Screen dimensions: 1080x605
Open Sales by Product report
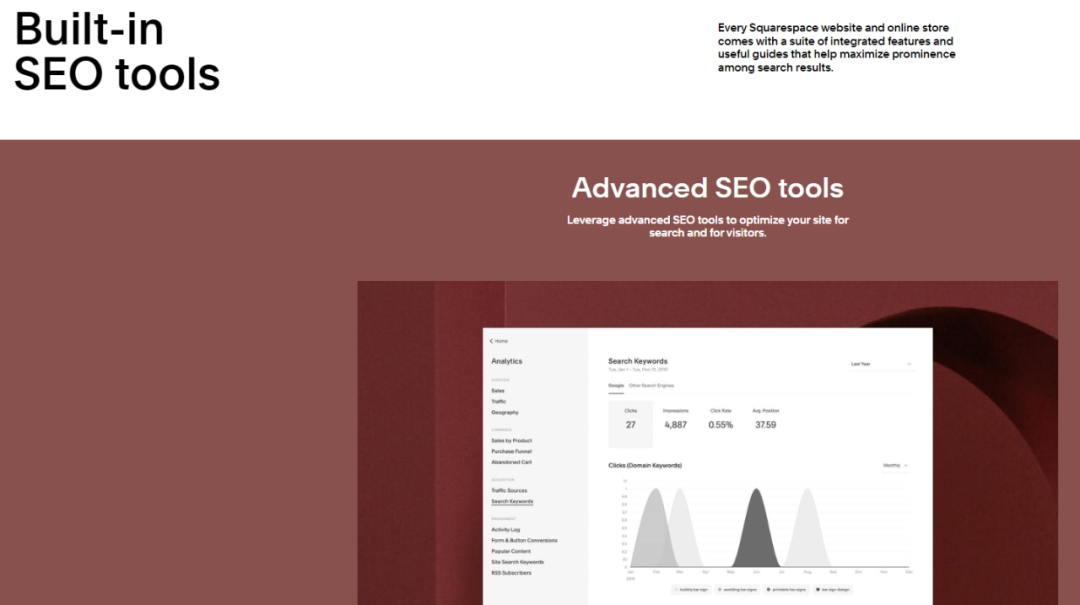(511, 440)
